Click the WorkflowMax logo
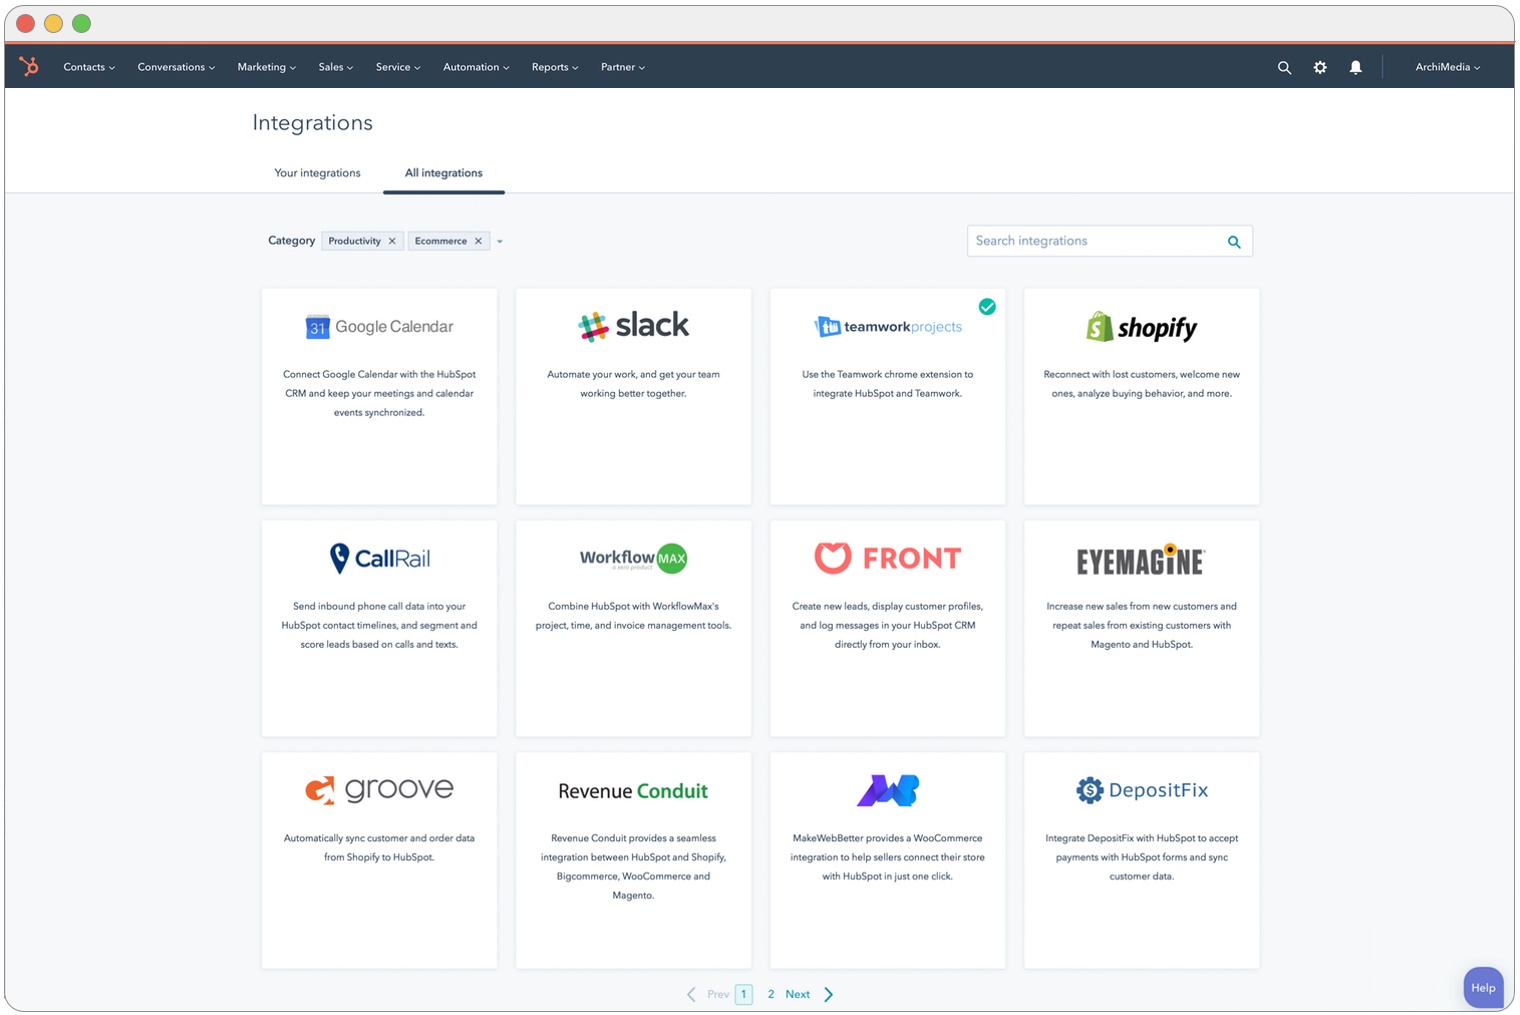This screenshot has height=1015, width=1520. click(633, 558)
